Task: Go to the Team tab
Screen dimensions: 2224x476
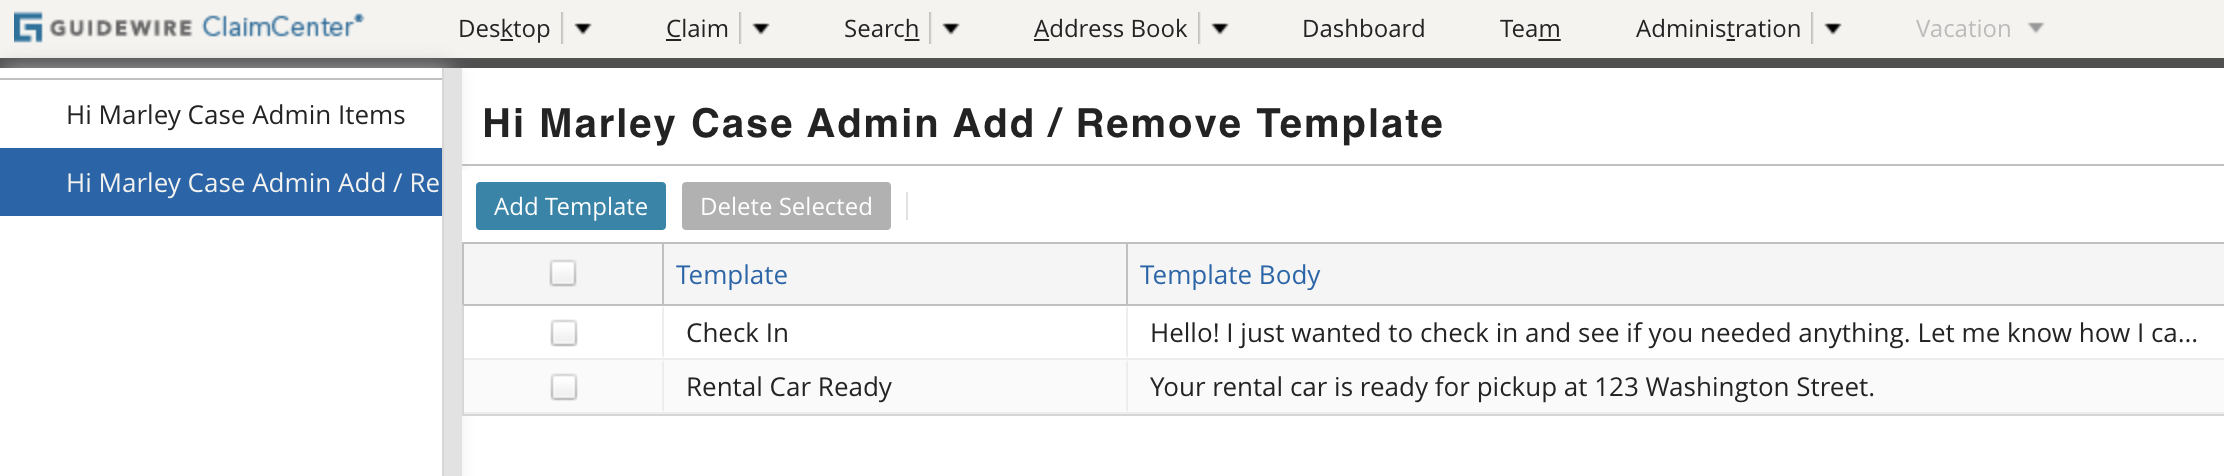Action: pyautogui.click(x=1529, y=29)
